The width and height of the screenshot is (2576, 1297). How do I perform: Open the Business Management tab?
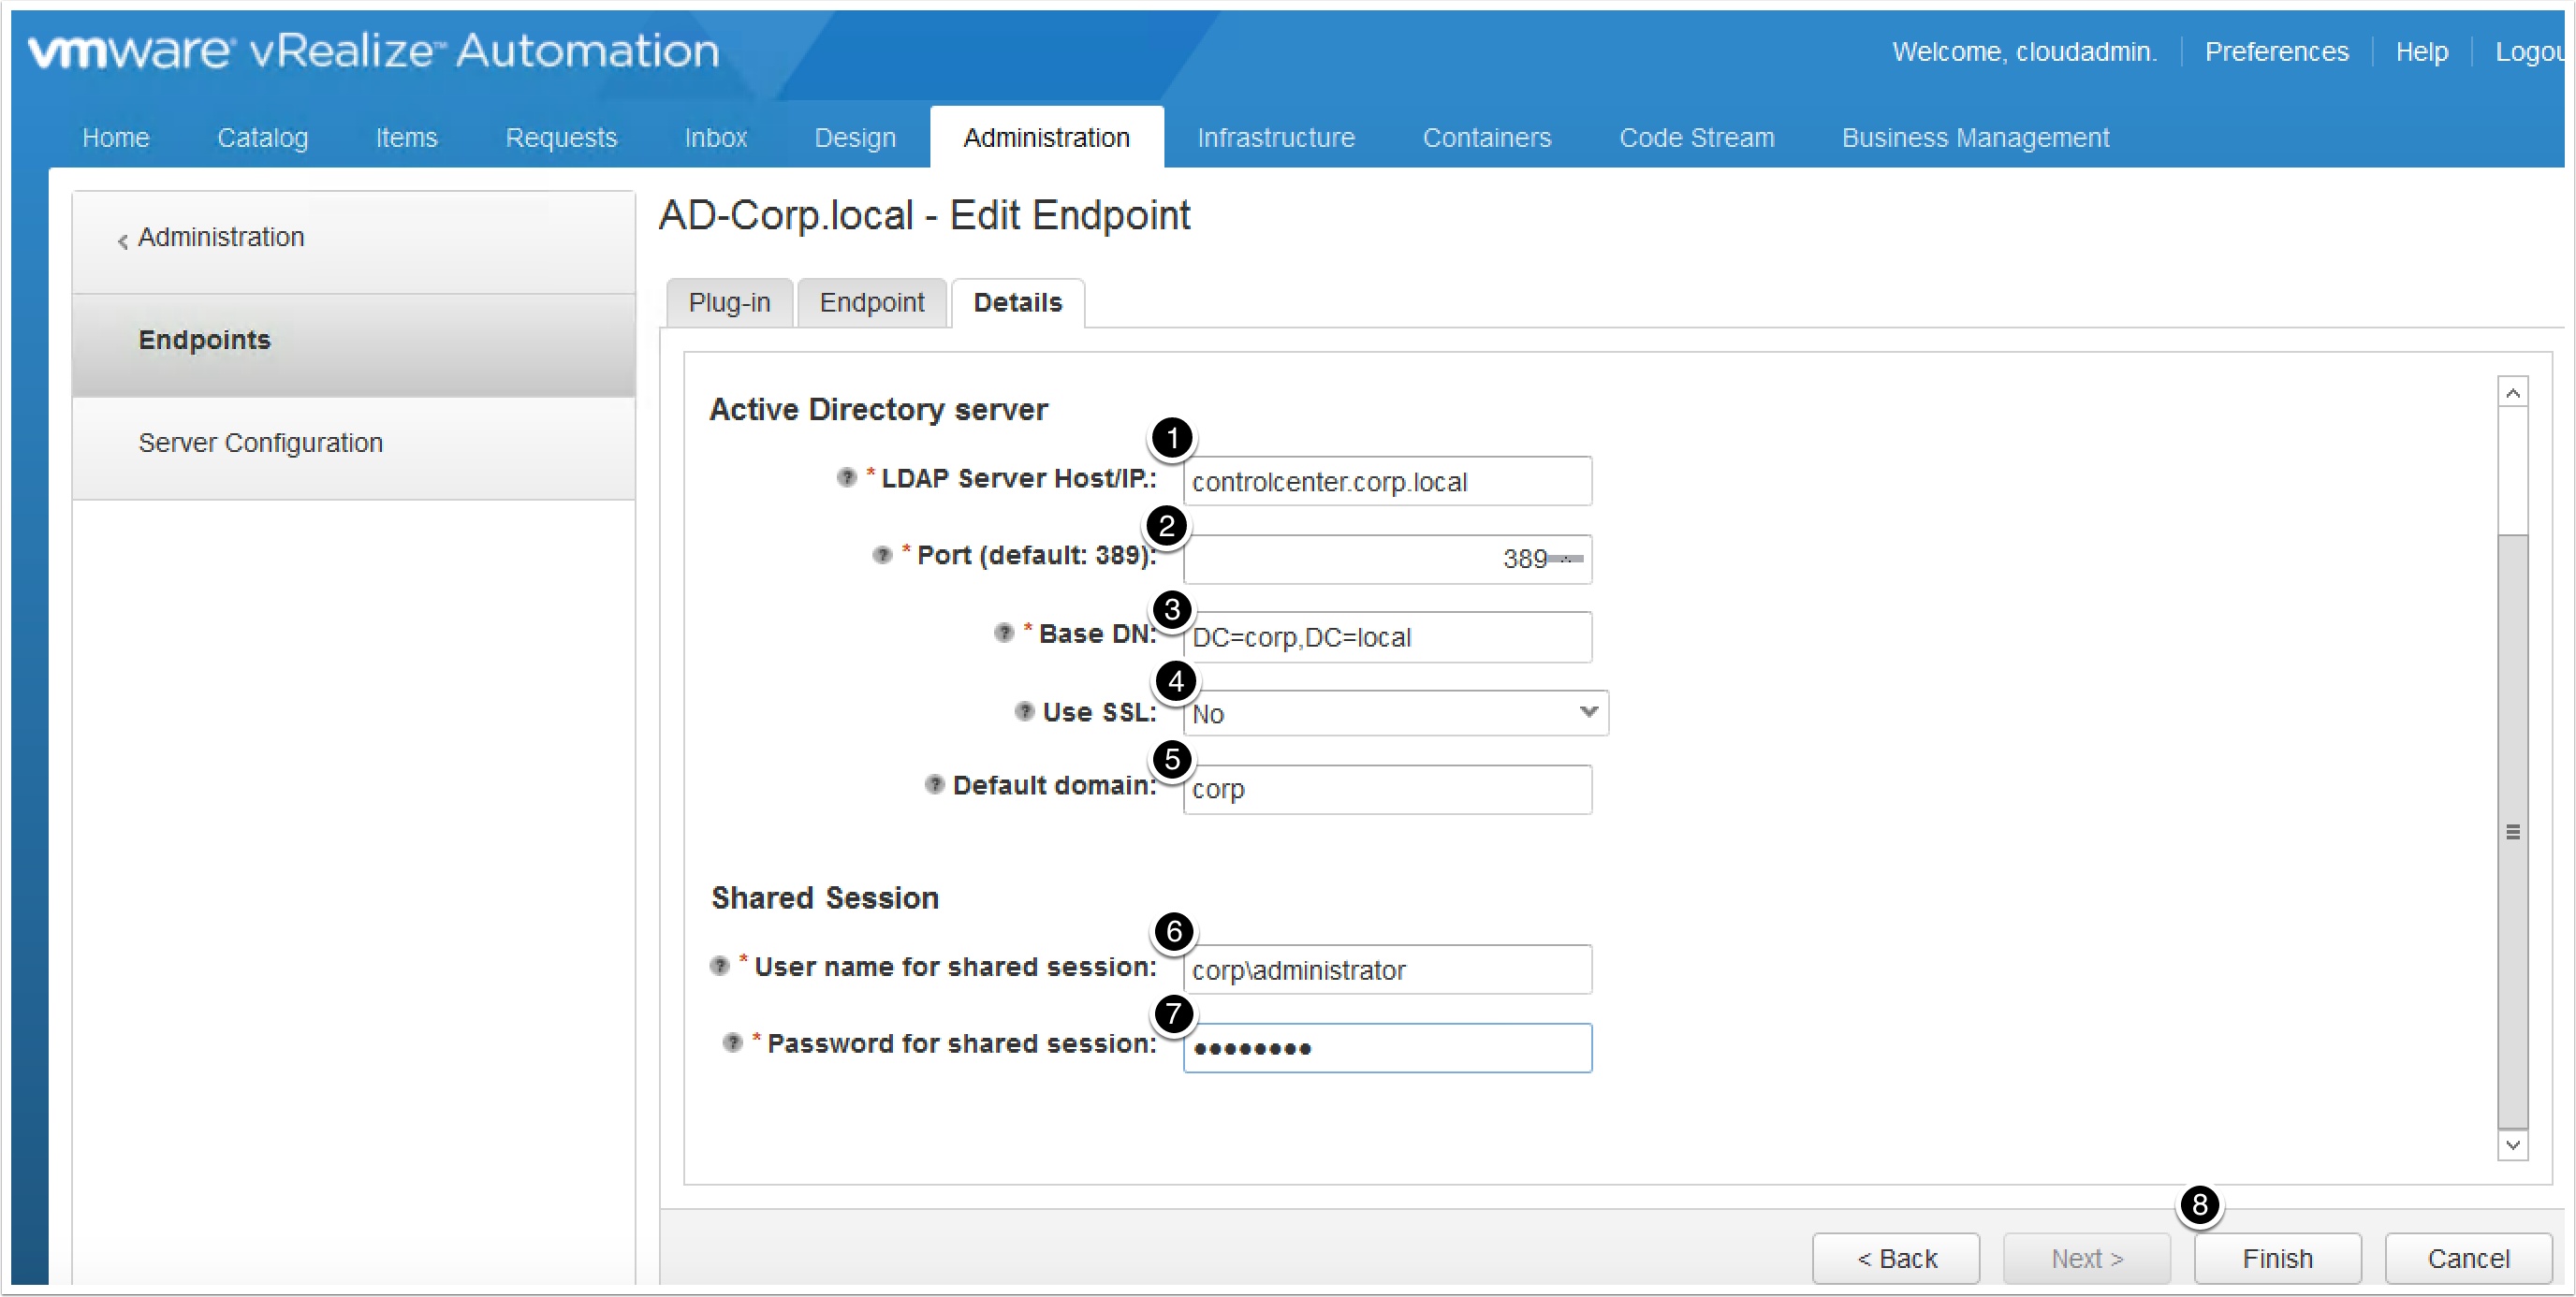(x=1975, y=137)
